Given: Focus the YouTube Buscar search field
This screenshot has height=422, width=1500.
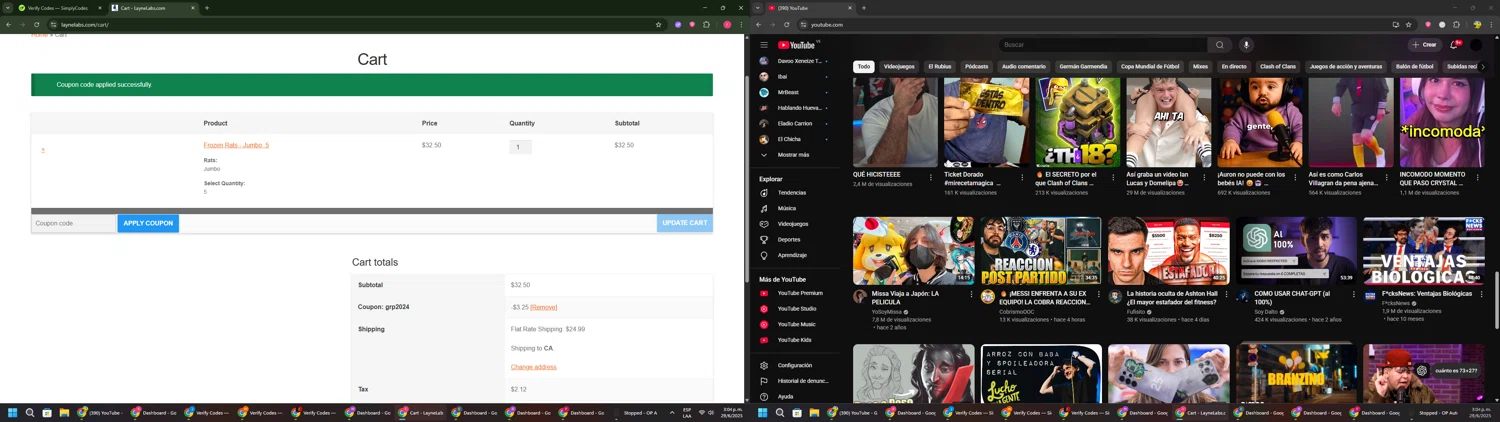Looking at the screenshot, I should point(1102,45).
